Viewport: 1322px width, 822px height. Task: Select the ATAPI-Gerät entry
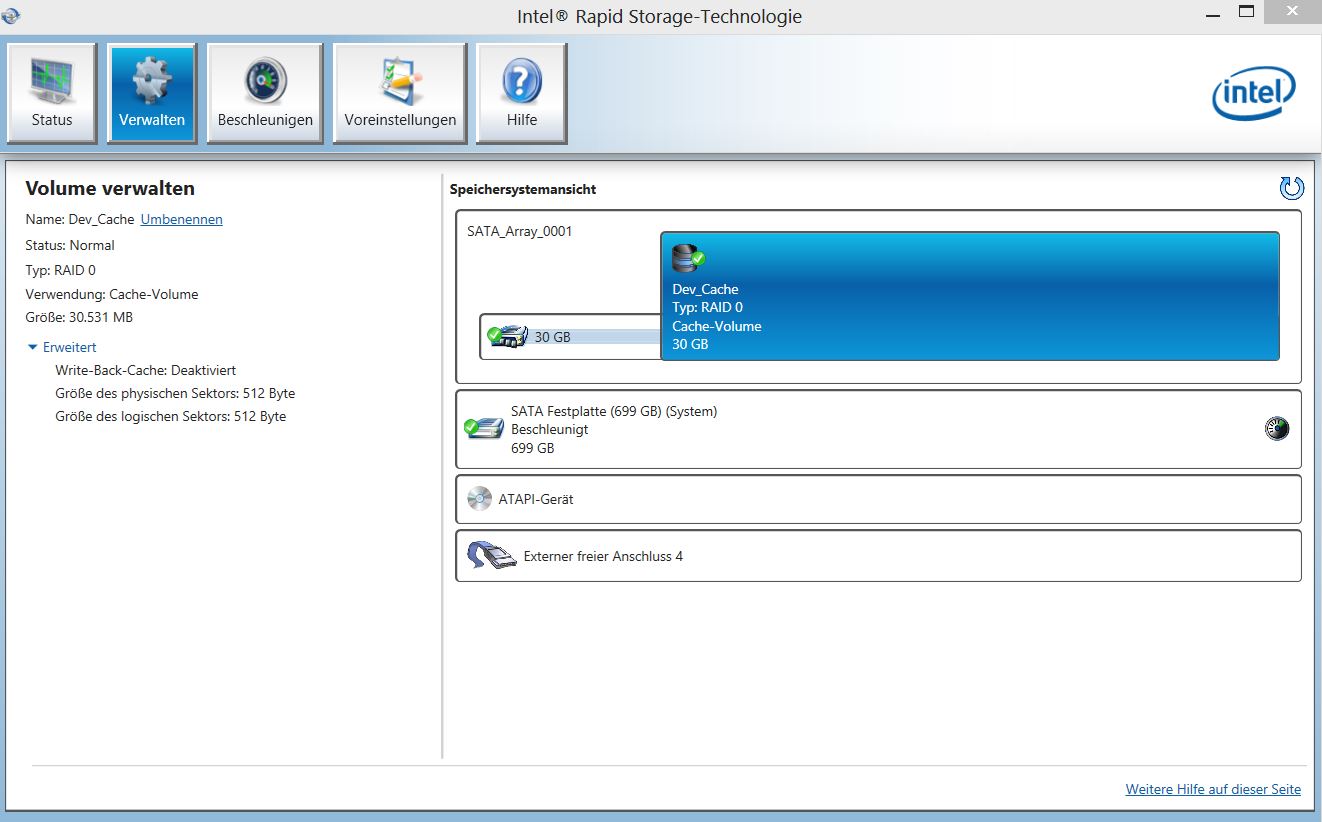878,499
